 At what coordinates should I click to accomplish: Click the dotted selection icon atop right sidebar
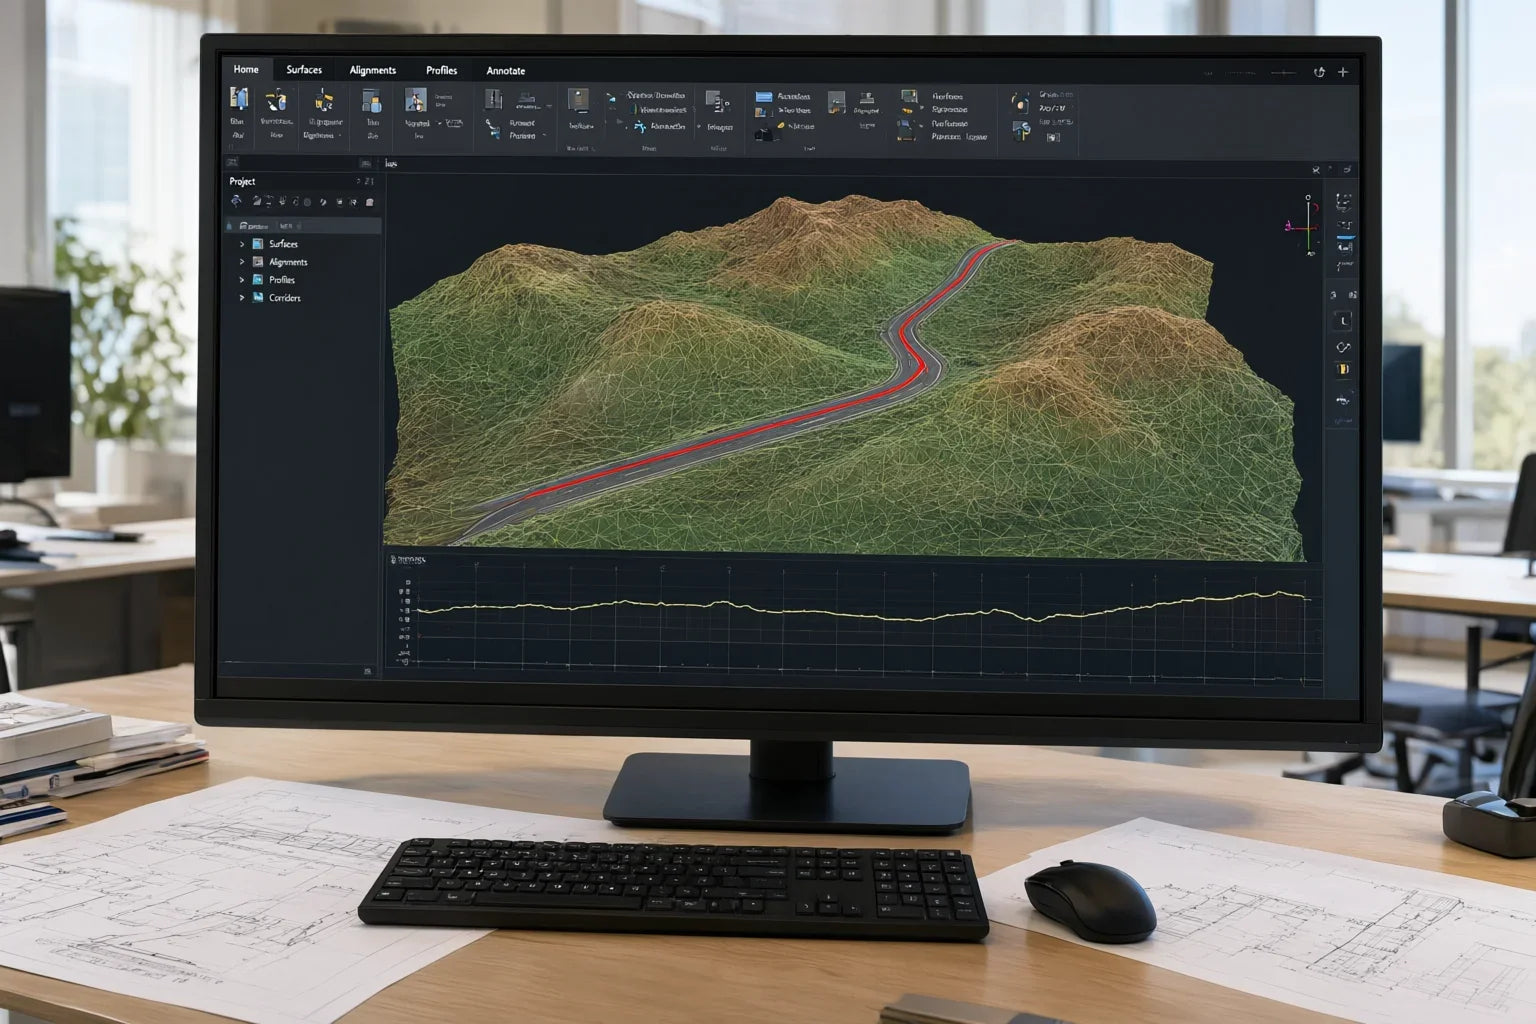coord(1344,203)
